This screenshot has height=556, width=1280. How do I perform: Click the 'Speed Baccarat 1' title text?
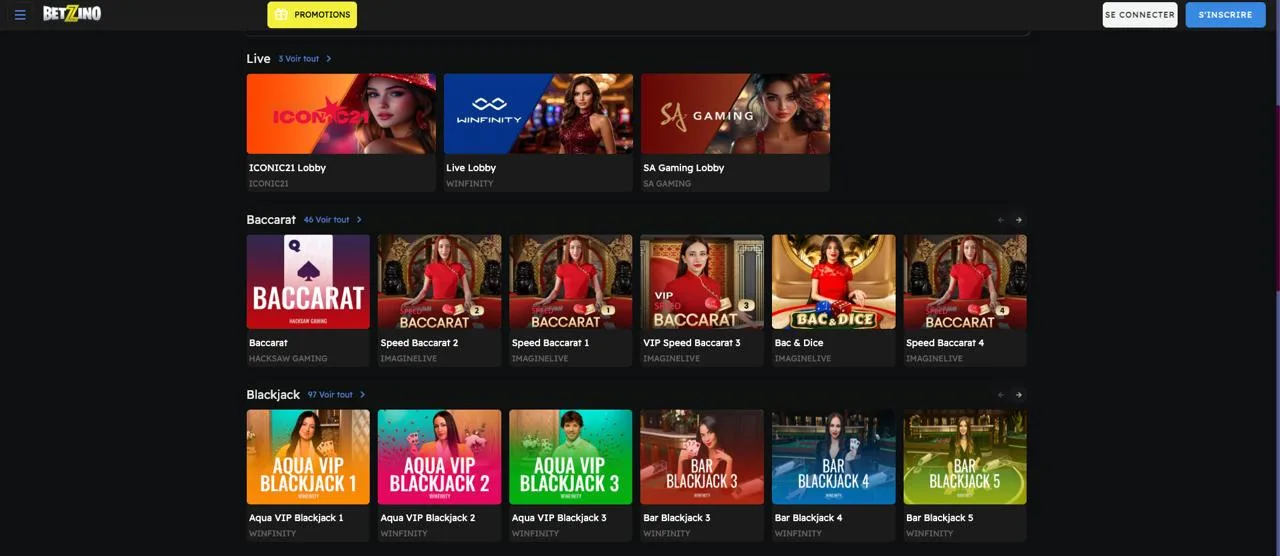(x=550, y=343)
